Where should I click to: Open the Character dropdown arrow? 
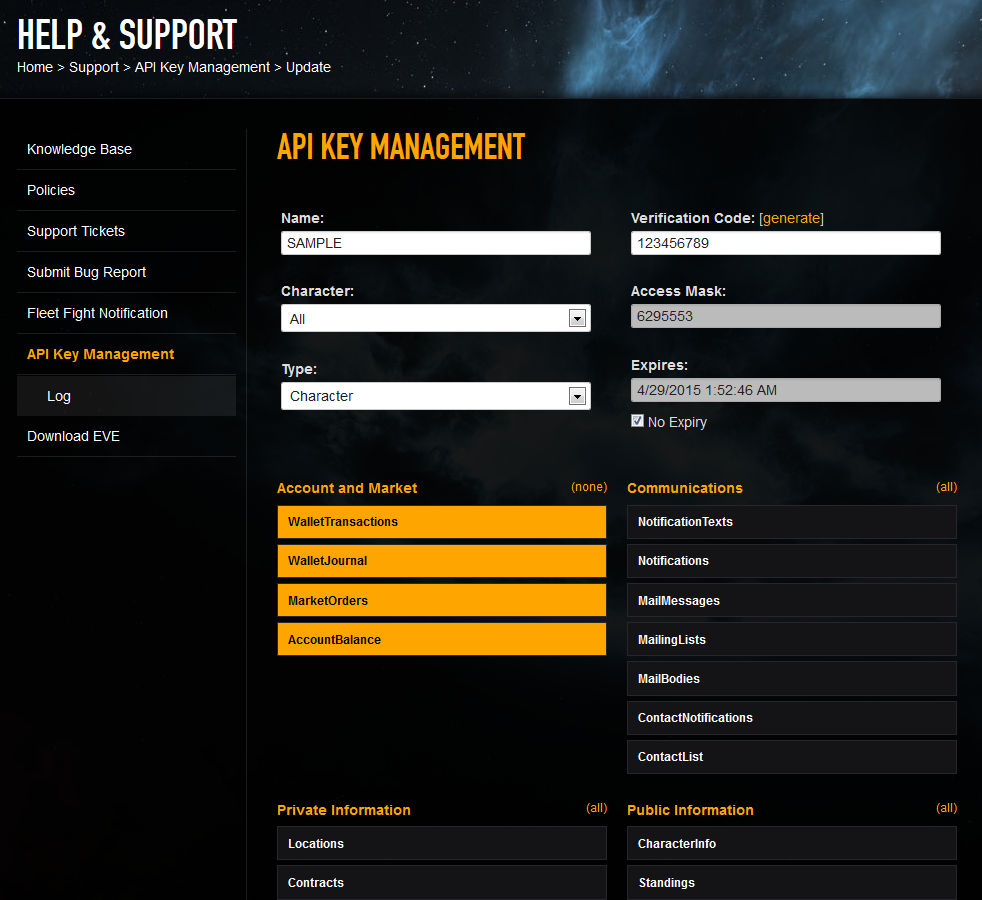pyautogui.click(x=576, y=319)
